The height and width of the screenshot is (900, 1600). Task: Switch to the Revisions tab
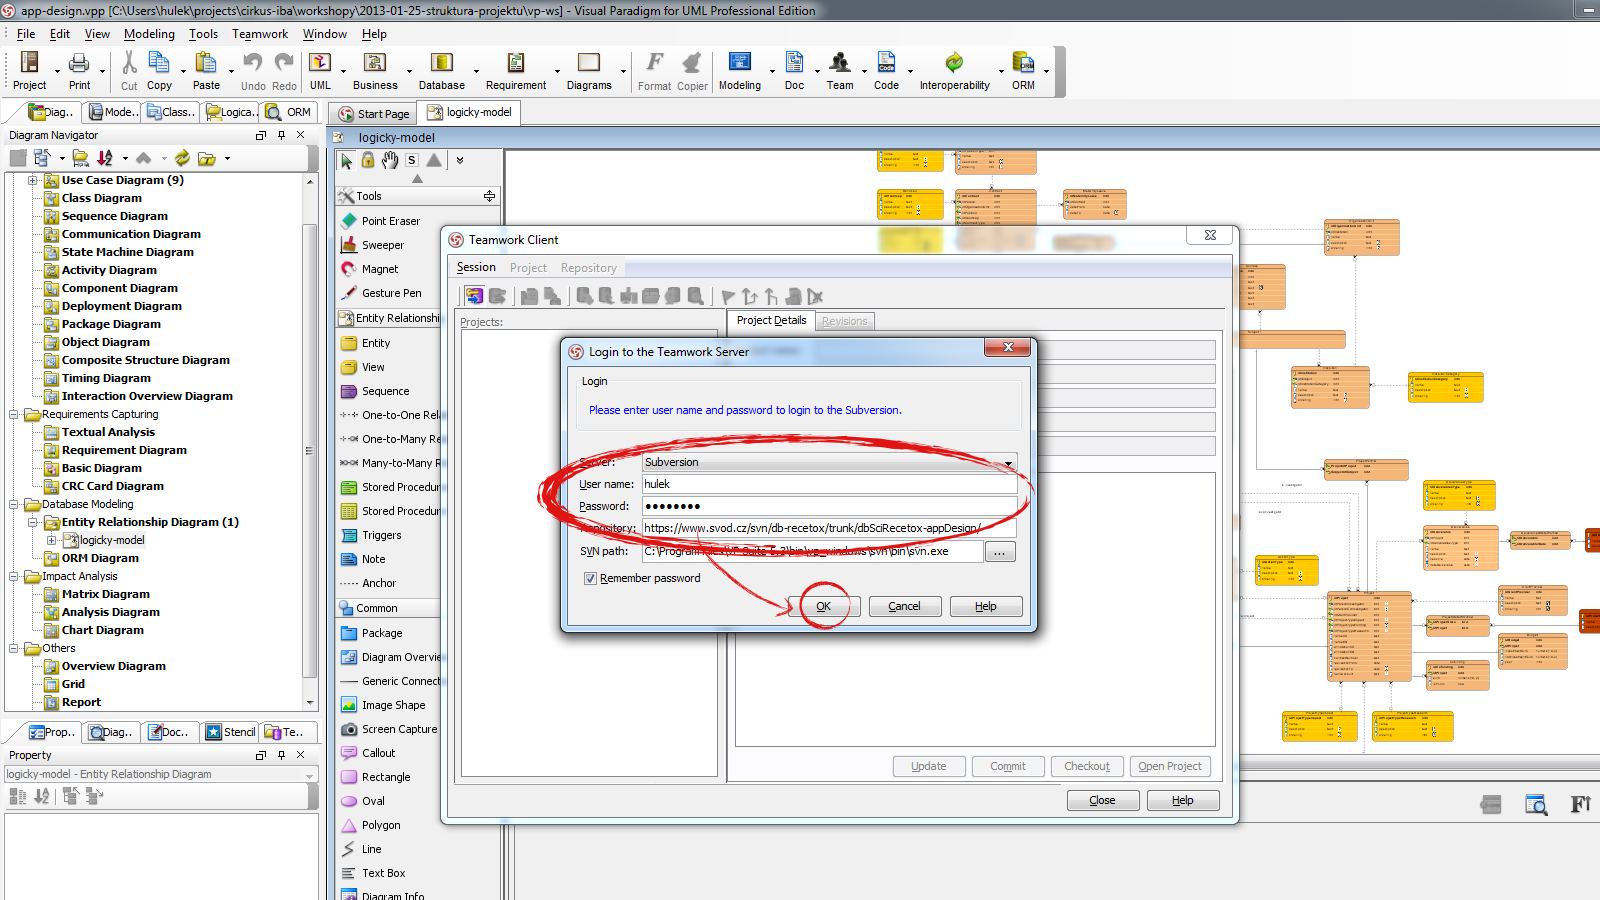pos(845,321)
